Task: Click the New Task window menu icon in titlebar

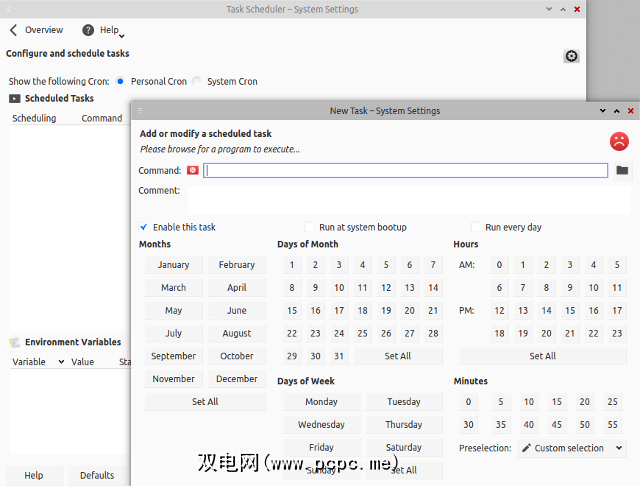Action: pyautogui.click(x=140, y=111)
